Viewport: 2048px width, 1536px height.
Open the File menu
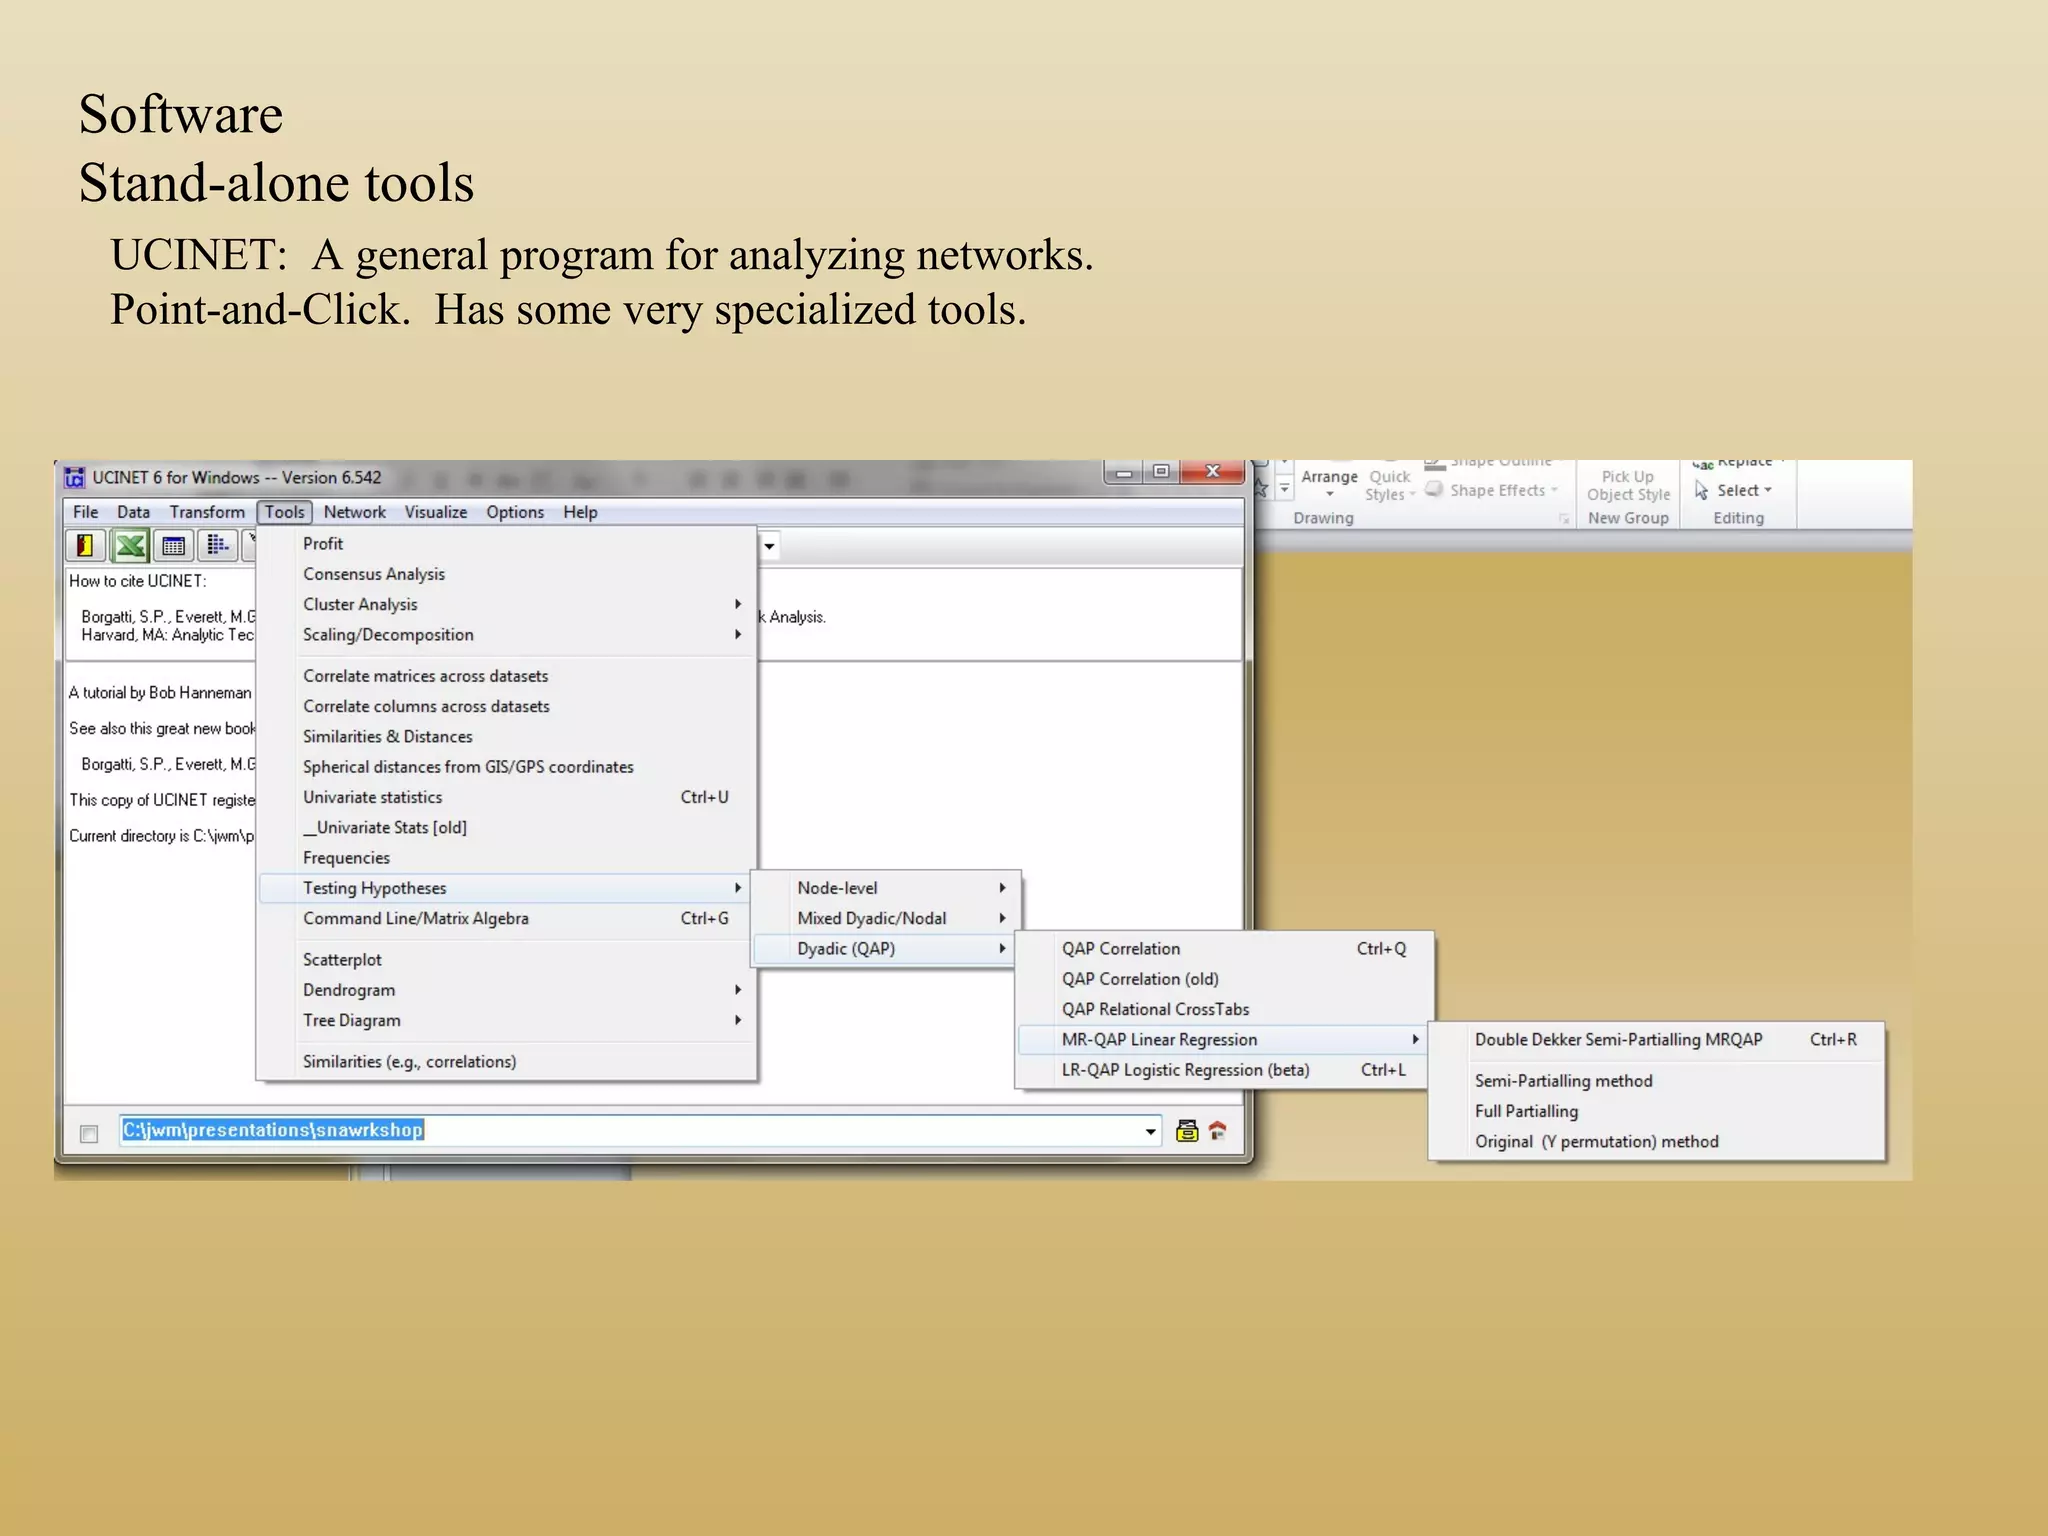(86, 512)
